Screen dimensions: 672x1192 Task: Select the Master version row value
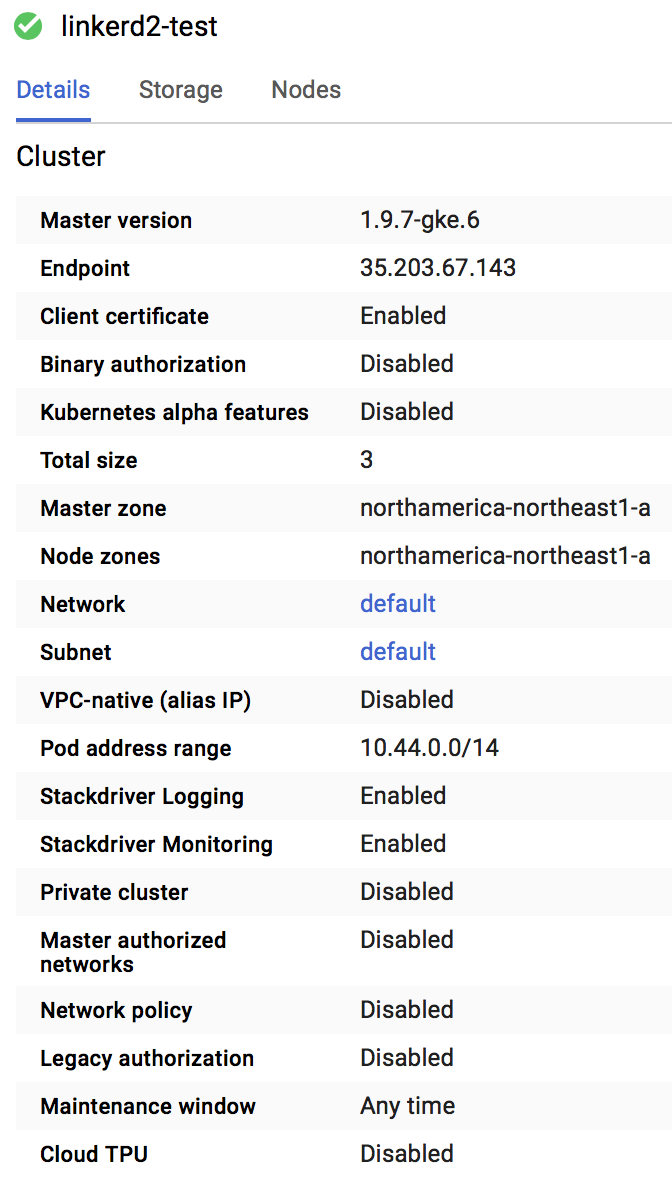click(419, 219)
